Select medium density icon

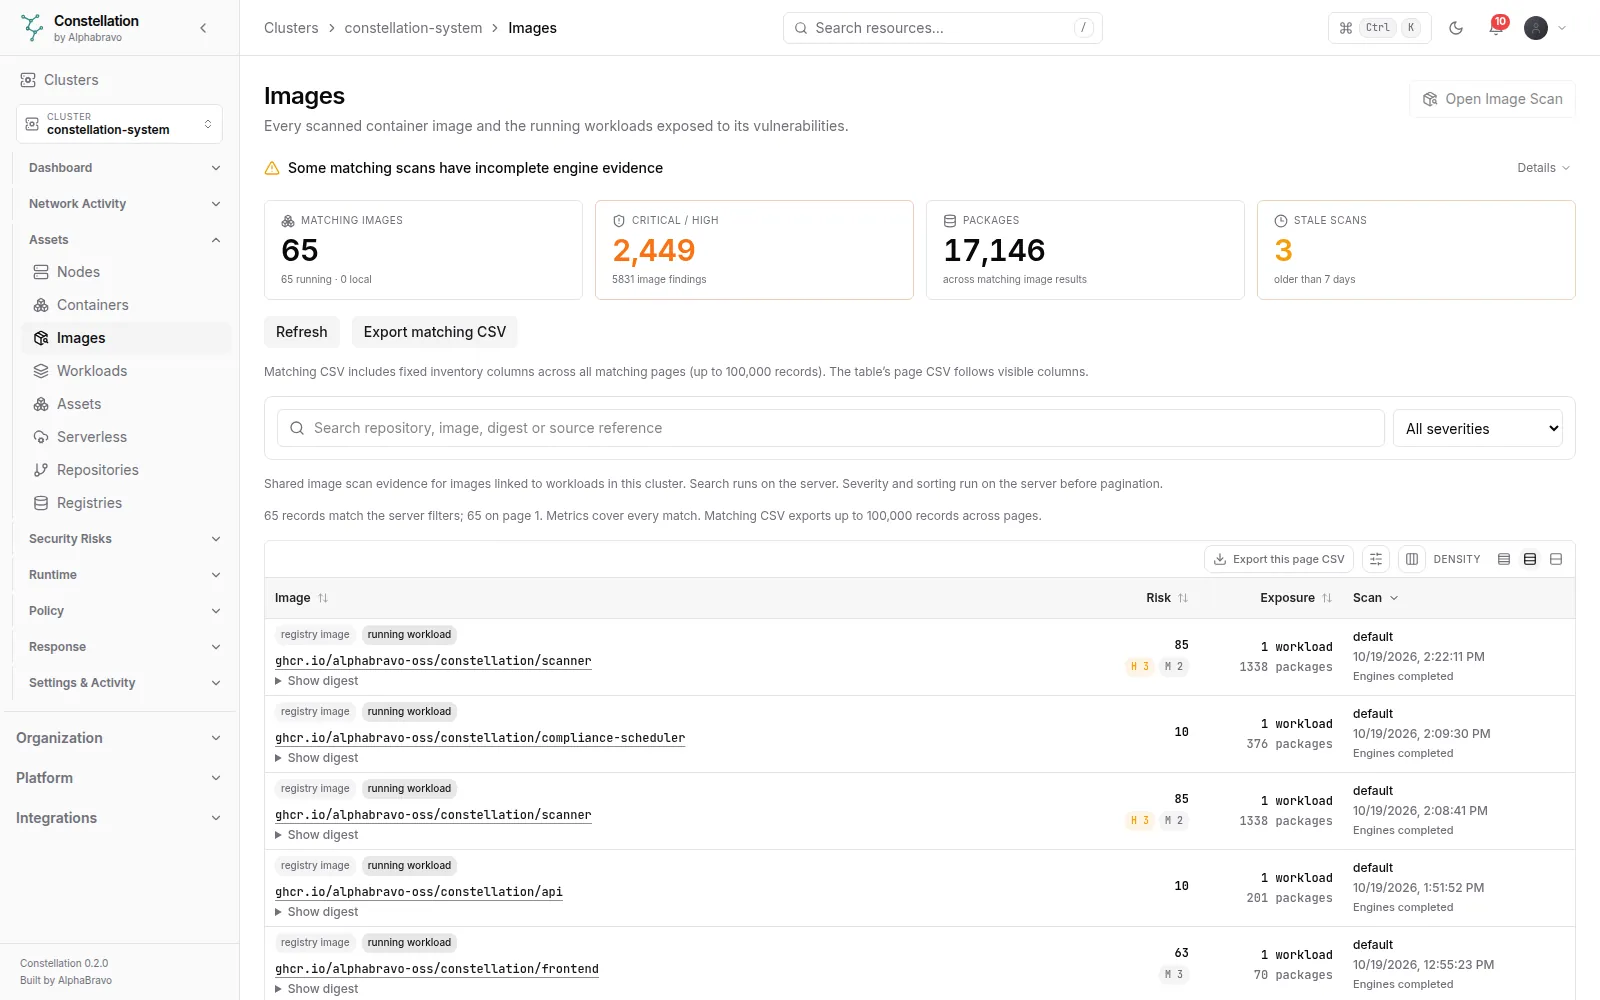pyautogui.click(x=1530, y=559)
